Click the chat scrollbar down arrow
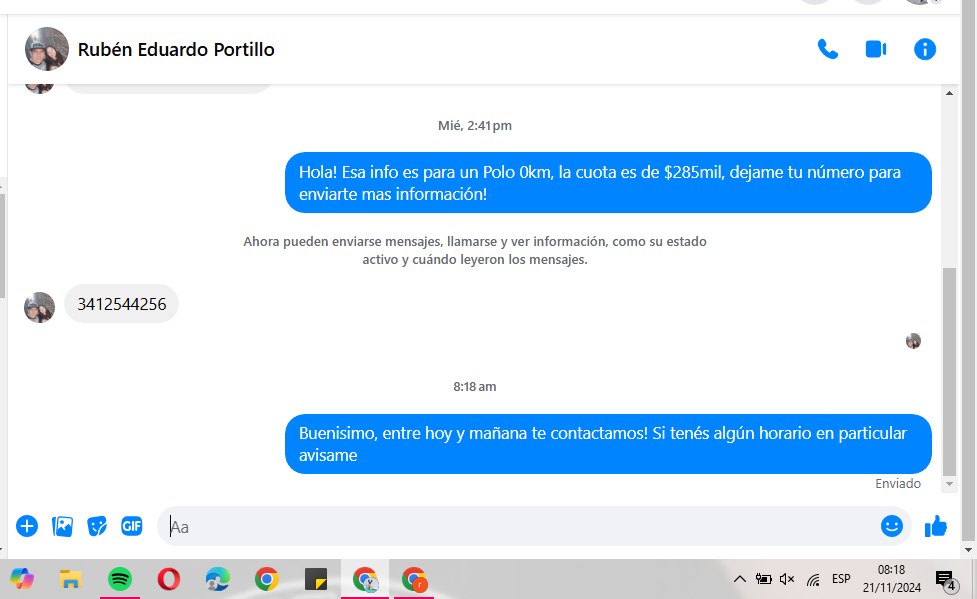Viewport: 977px width, 599px height. tap(950, 484)
